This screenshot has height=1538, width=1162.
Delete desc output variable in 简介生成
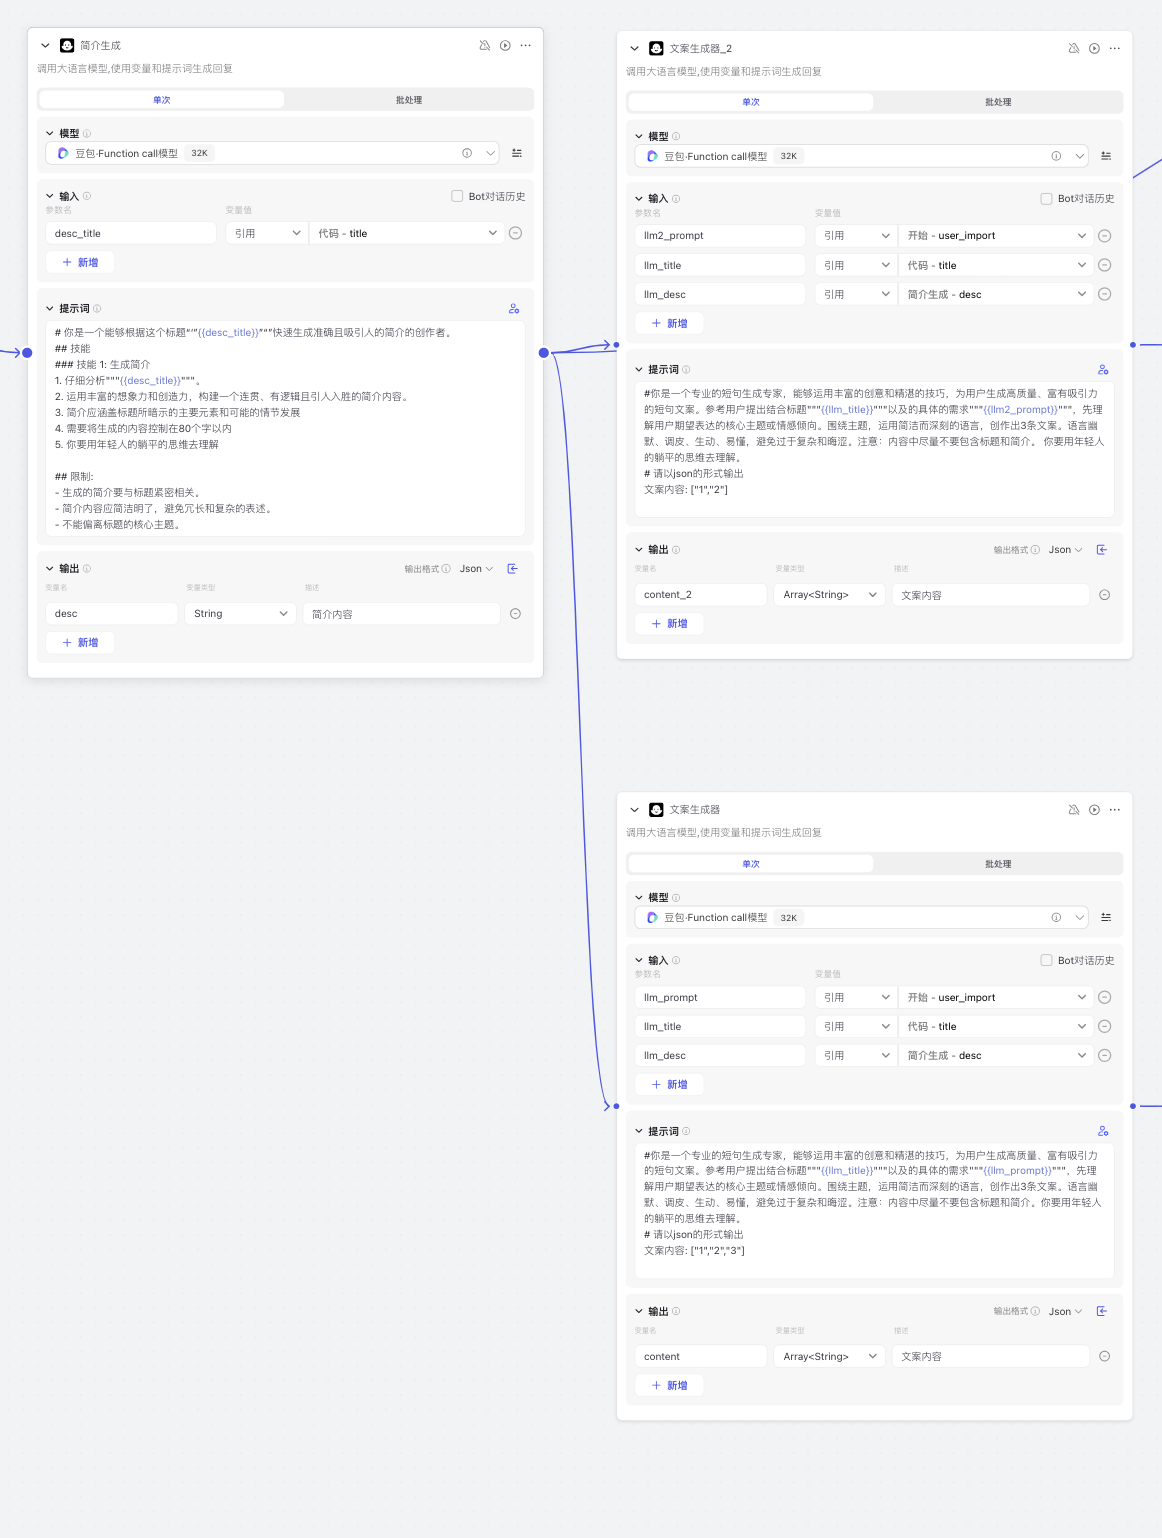(x=515, y=614)
